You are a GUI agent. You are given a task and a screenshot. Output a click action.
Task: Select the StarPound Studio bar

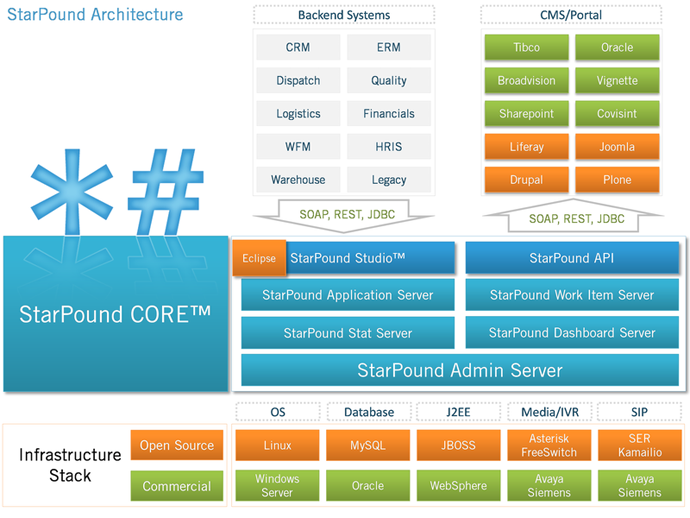click(371, 258)
